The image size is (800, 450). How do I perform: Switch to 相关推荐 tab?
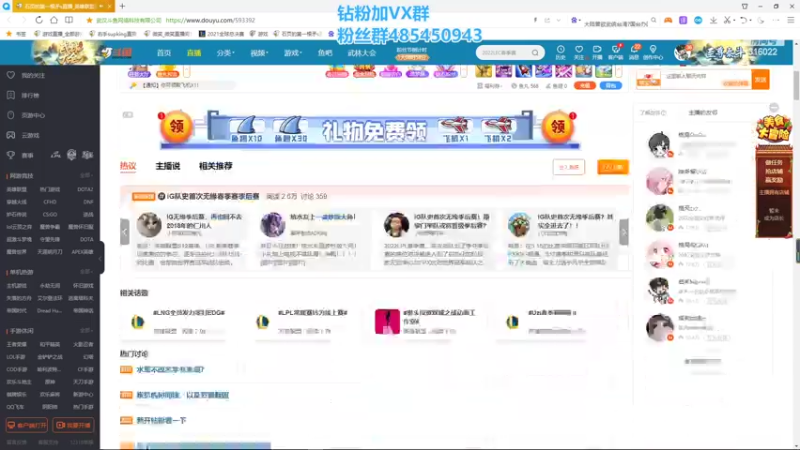coord(215,166)
